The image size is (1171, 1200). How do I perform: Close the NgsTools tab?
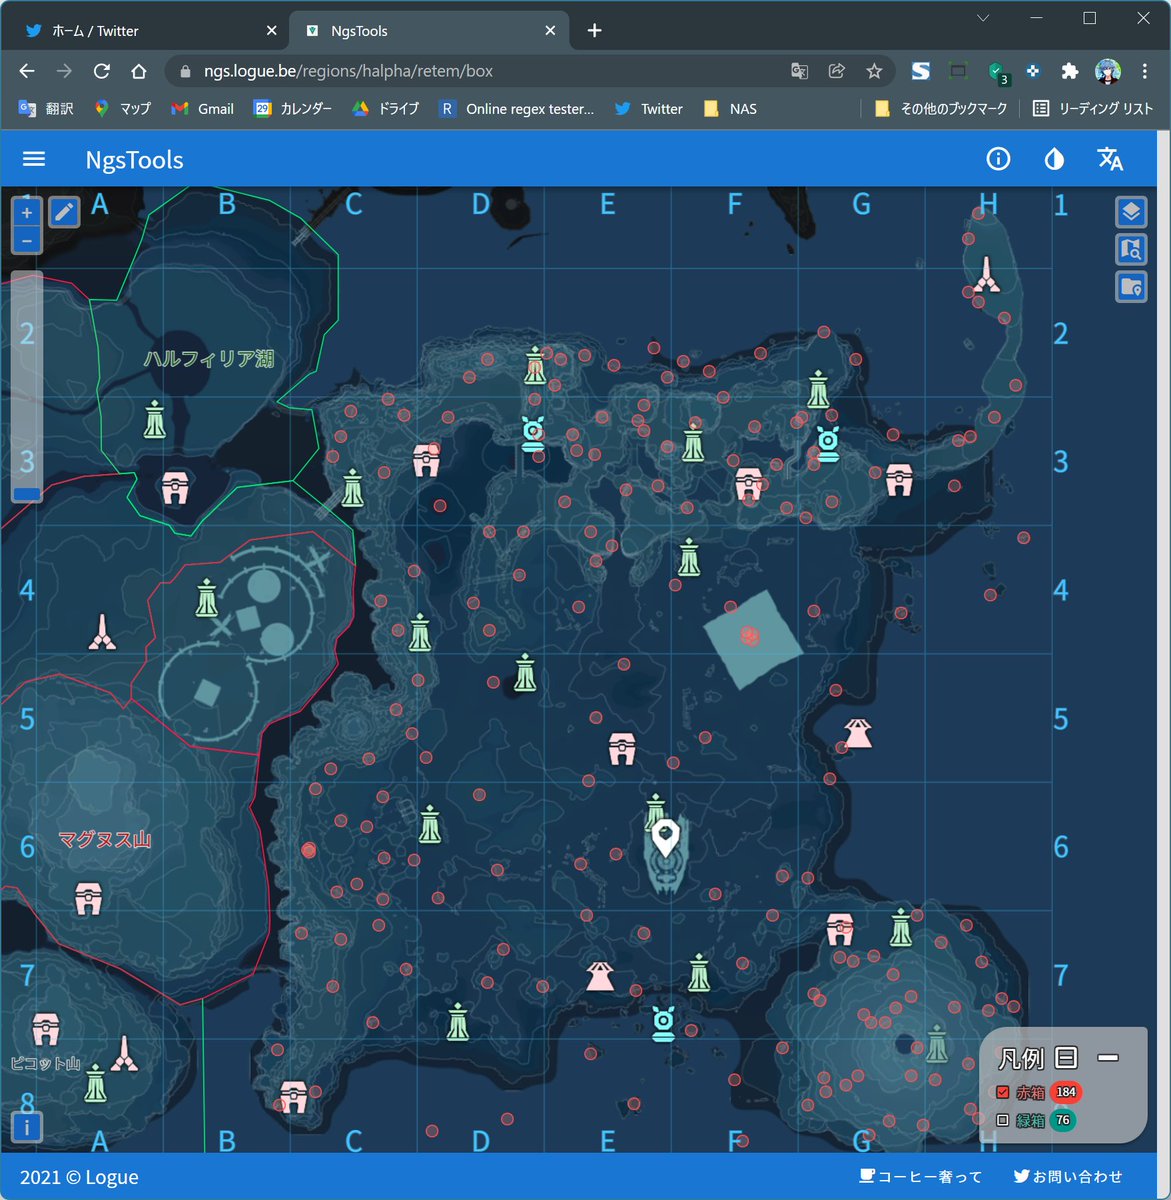pos(550,31)
